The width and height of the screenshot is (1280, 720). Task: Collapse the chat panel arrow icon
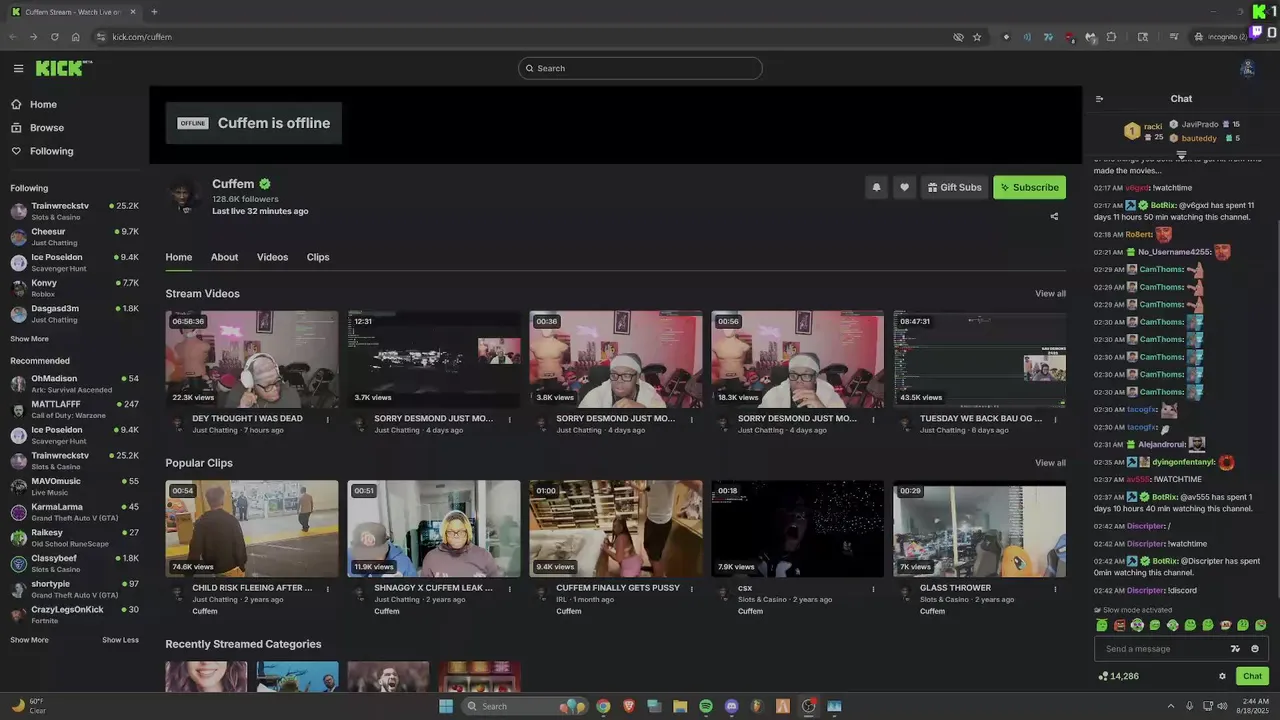point(1099,99)
